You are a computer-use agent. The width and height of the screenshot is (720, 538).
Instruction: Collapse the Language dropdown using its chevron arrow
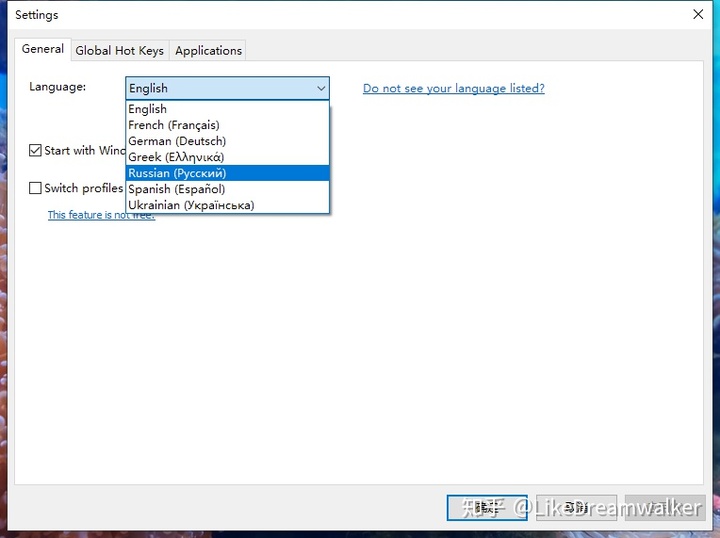pyautogui.click(x=321, y=88)
